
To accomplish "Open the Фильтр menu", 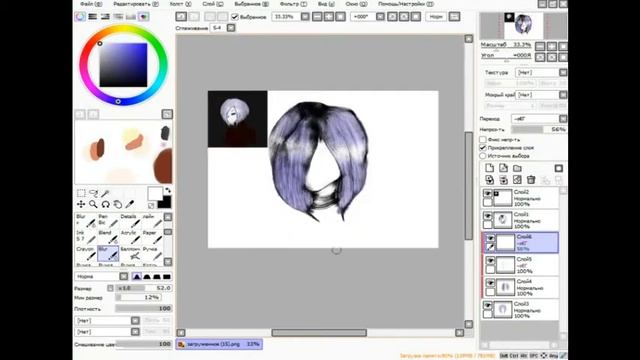I will pyautogui.click(x=293, y=4).
